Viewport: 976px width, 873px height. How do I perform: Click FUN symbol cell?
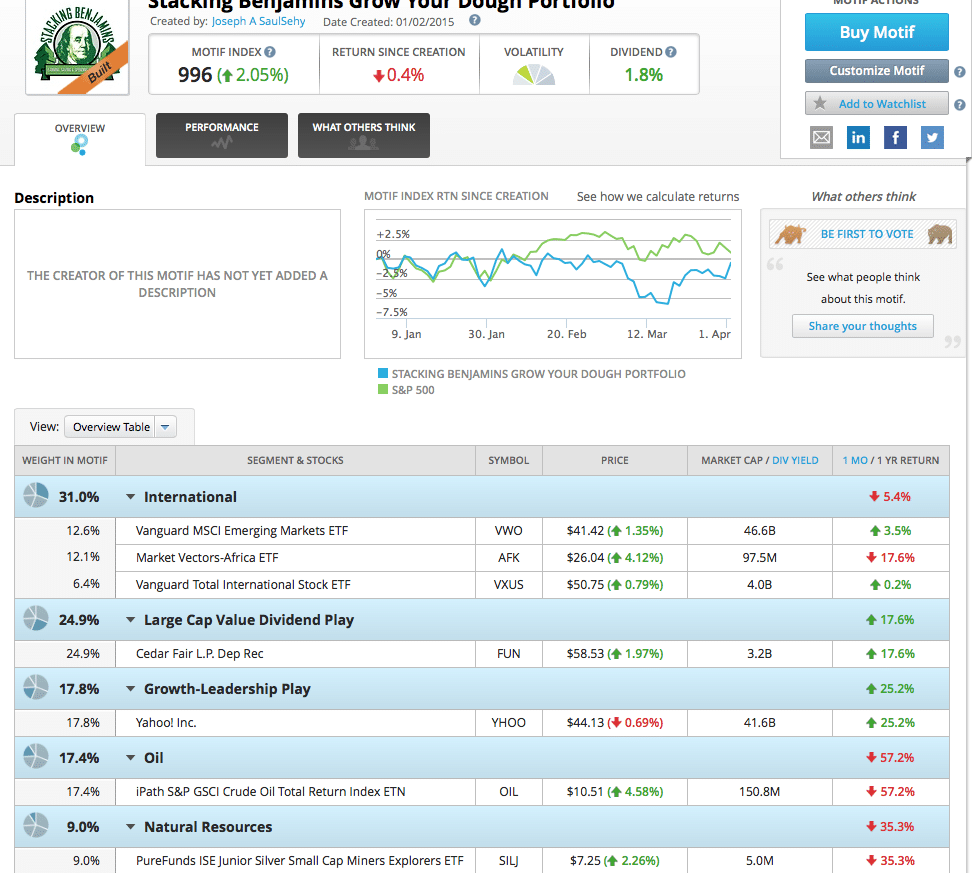[509, 654]
